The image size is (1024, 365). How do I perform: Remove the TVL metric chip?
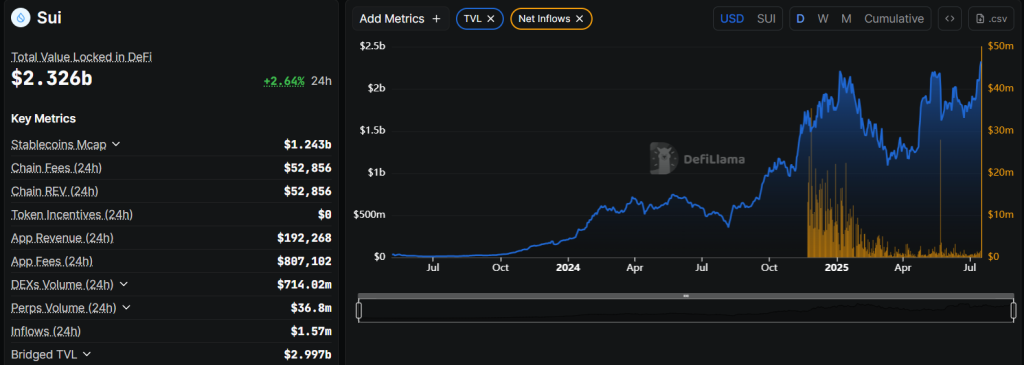(x=490, y=19)
